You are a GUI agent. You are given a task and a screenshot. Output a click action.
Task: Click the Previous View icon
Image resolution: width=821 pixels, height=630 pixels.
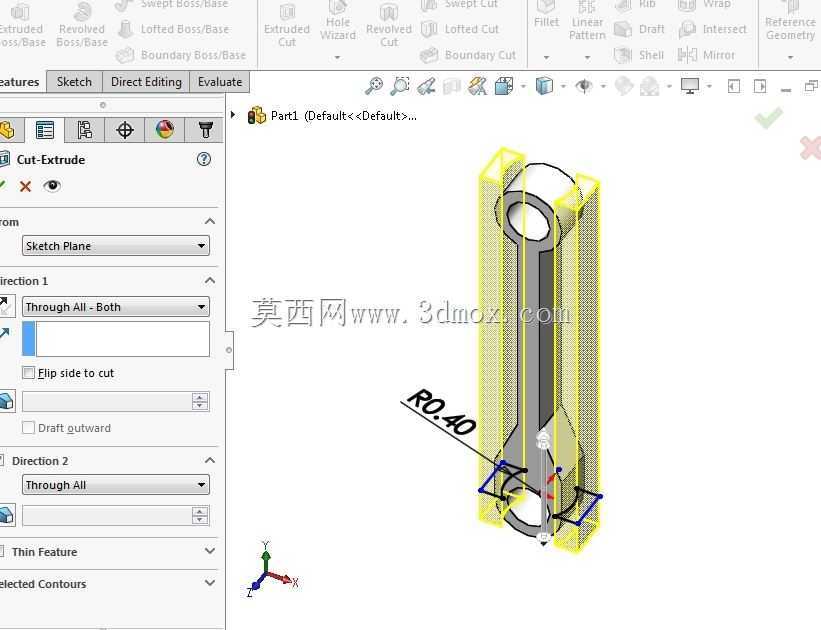click(x=427, y=86)
